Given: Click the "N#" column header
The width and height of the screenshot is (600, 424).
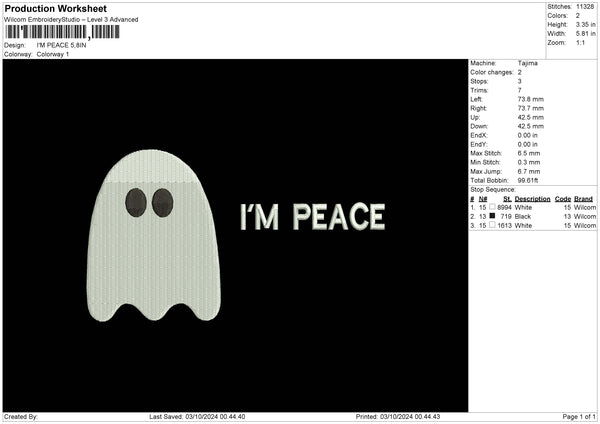Looking at the screenshot, I should [483, 199].
